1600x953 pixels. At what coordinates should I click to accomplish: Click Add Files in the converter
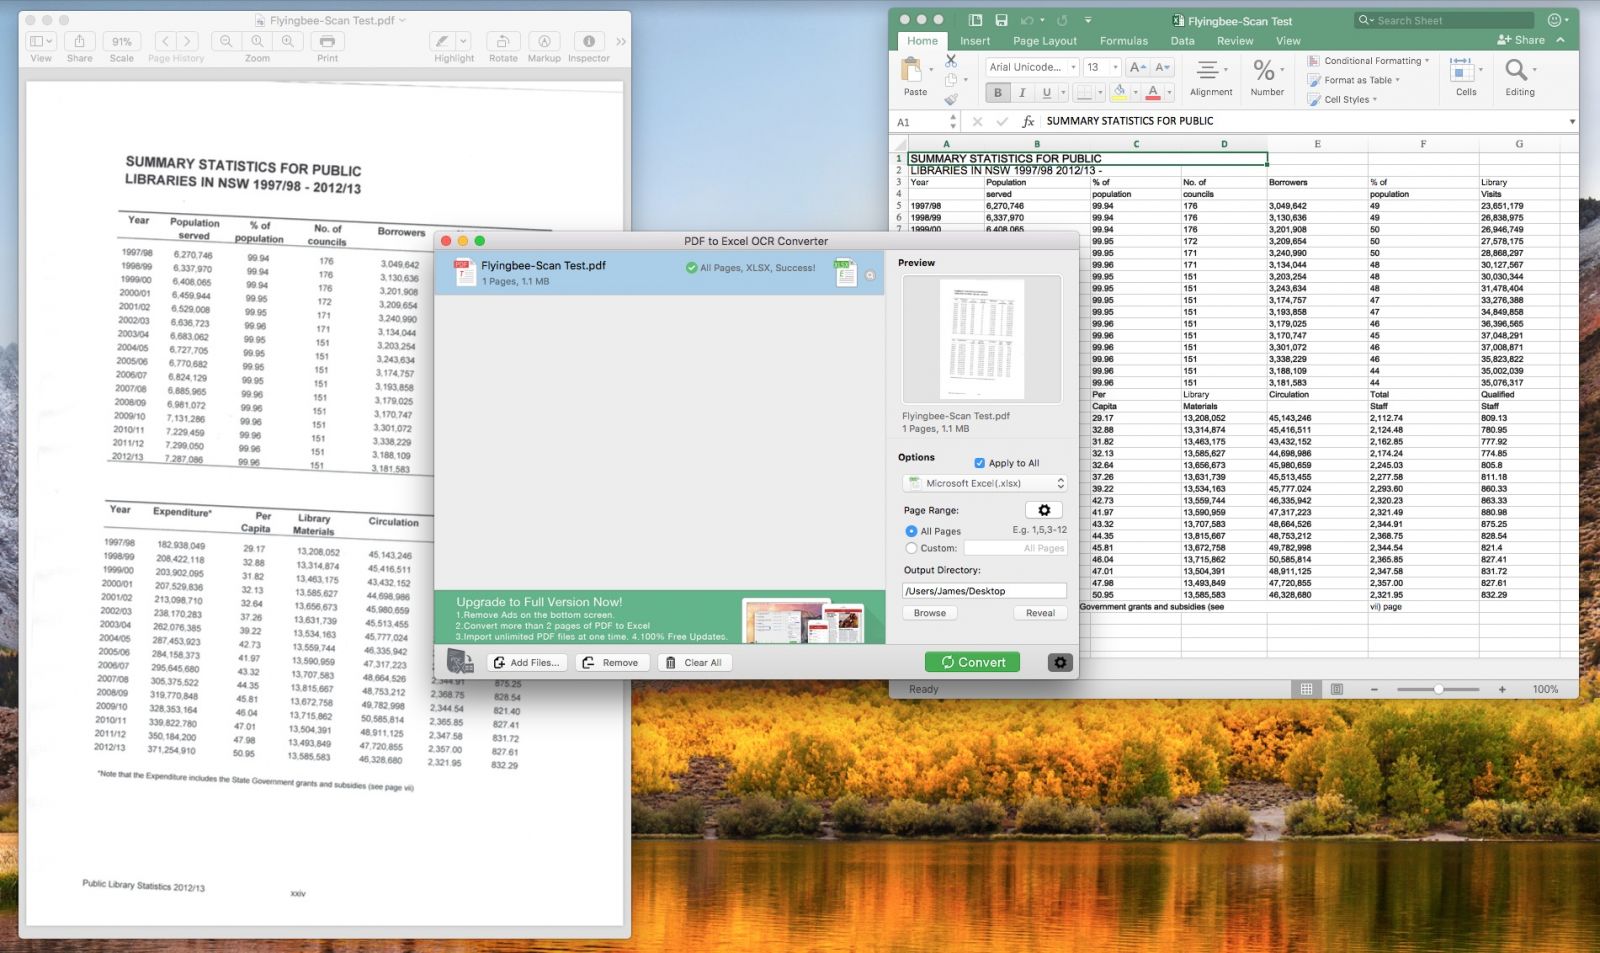click(527, 662)
